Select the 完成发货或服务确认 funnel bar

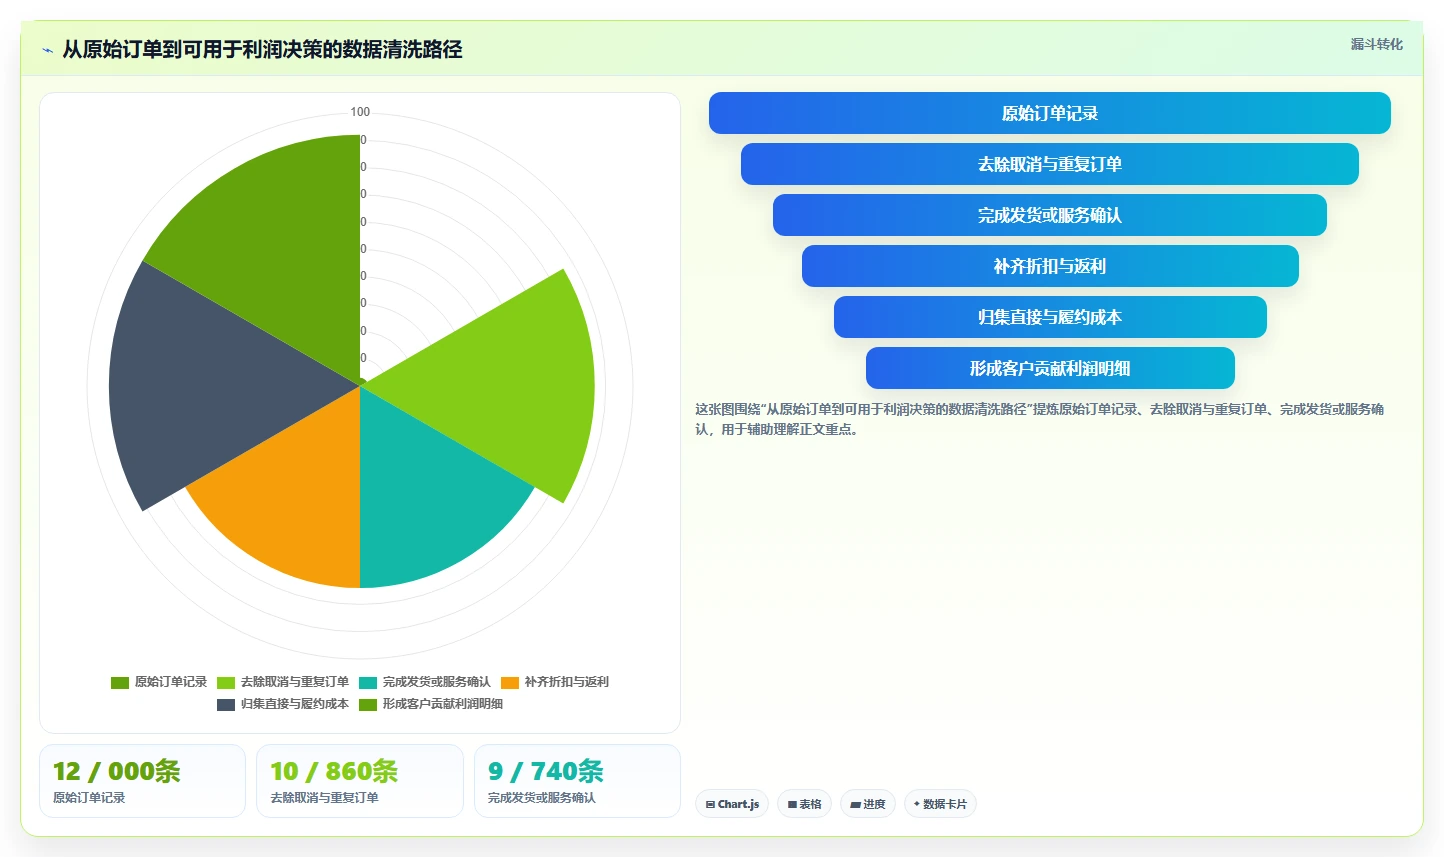[1049, 215]
